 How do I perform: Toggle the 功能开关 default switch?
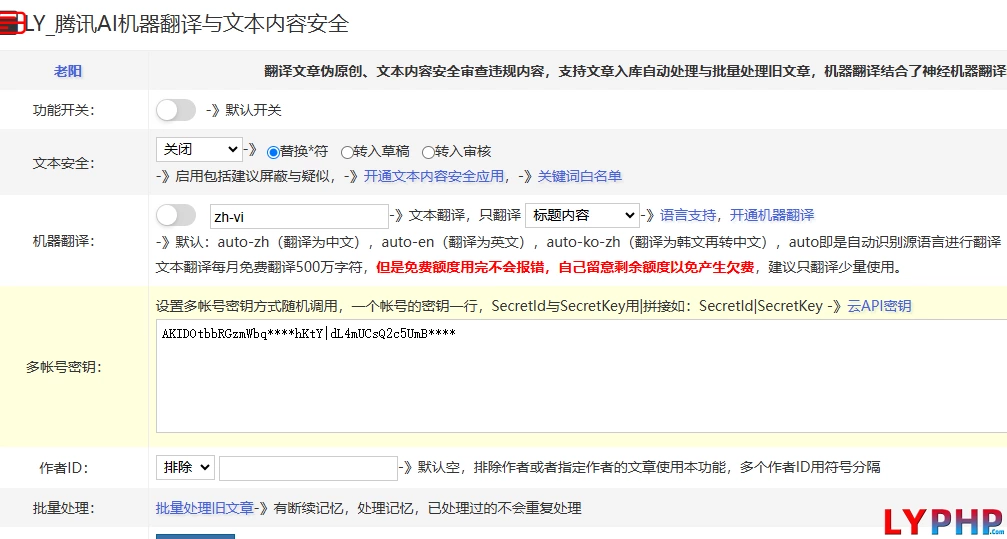pyautogui.click(x=176, y=110)
